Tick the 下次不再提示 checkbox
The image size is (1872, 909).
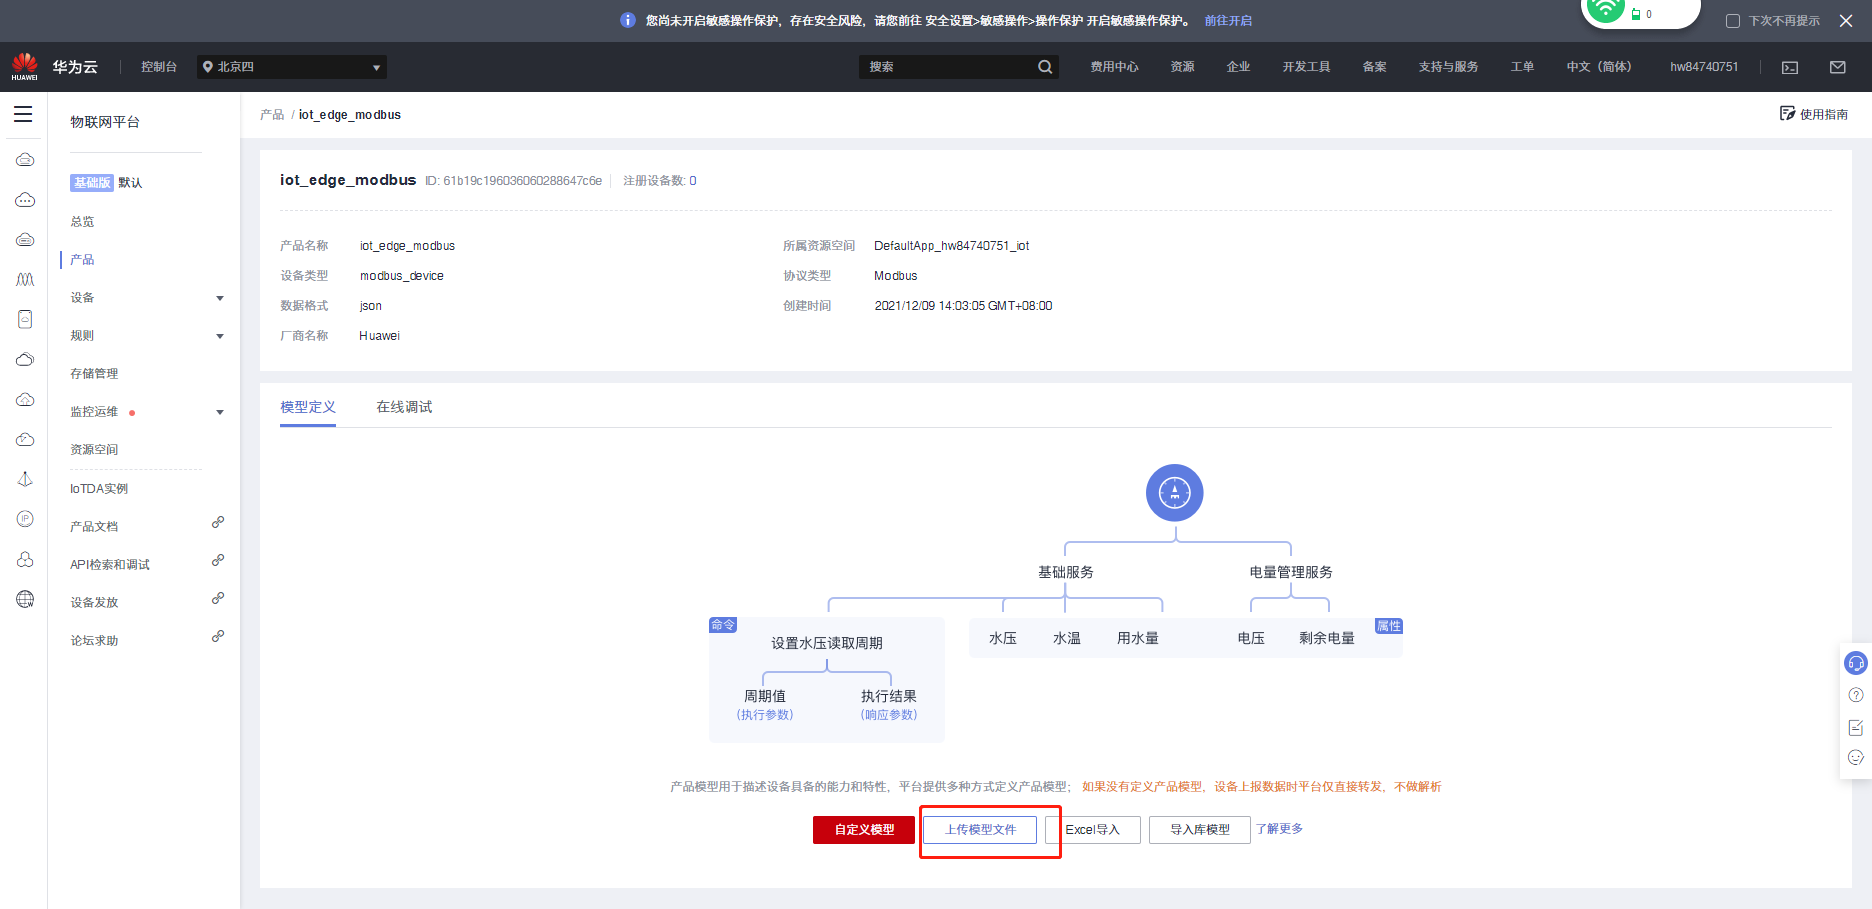(1733, 21)
